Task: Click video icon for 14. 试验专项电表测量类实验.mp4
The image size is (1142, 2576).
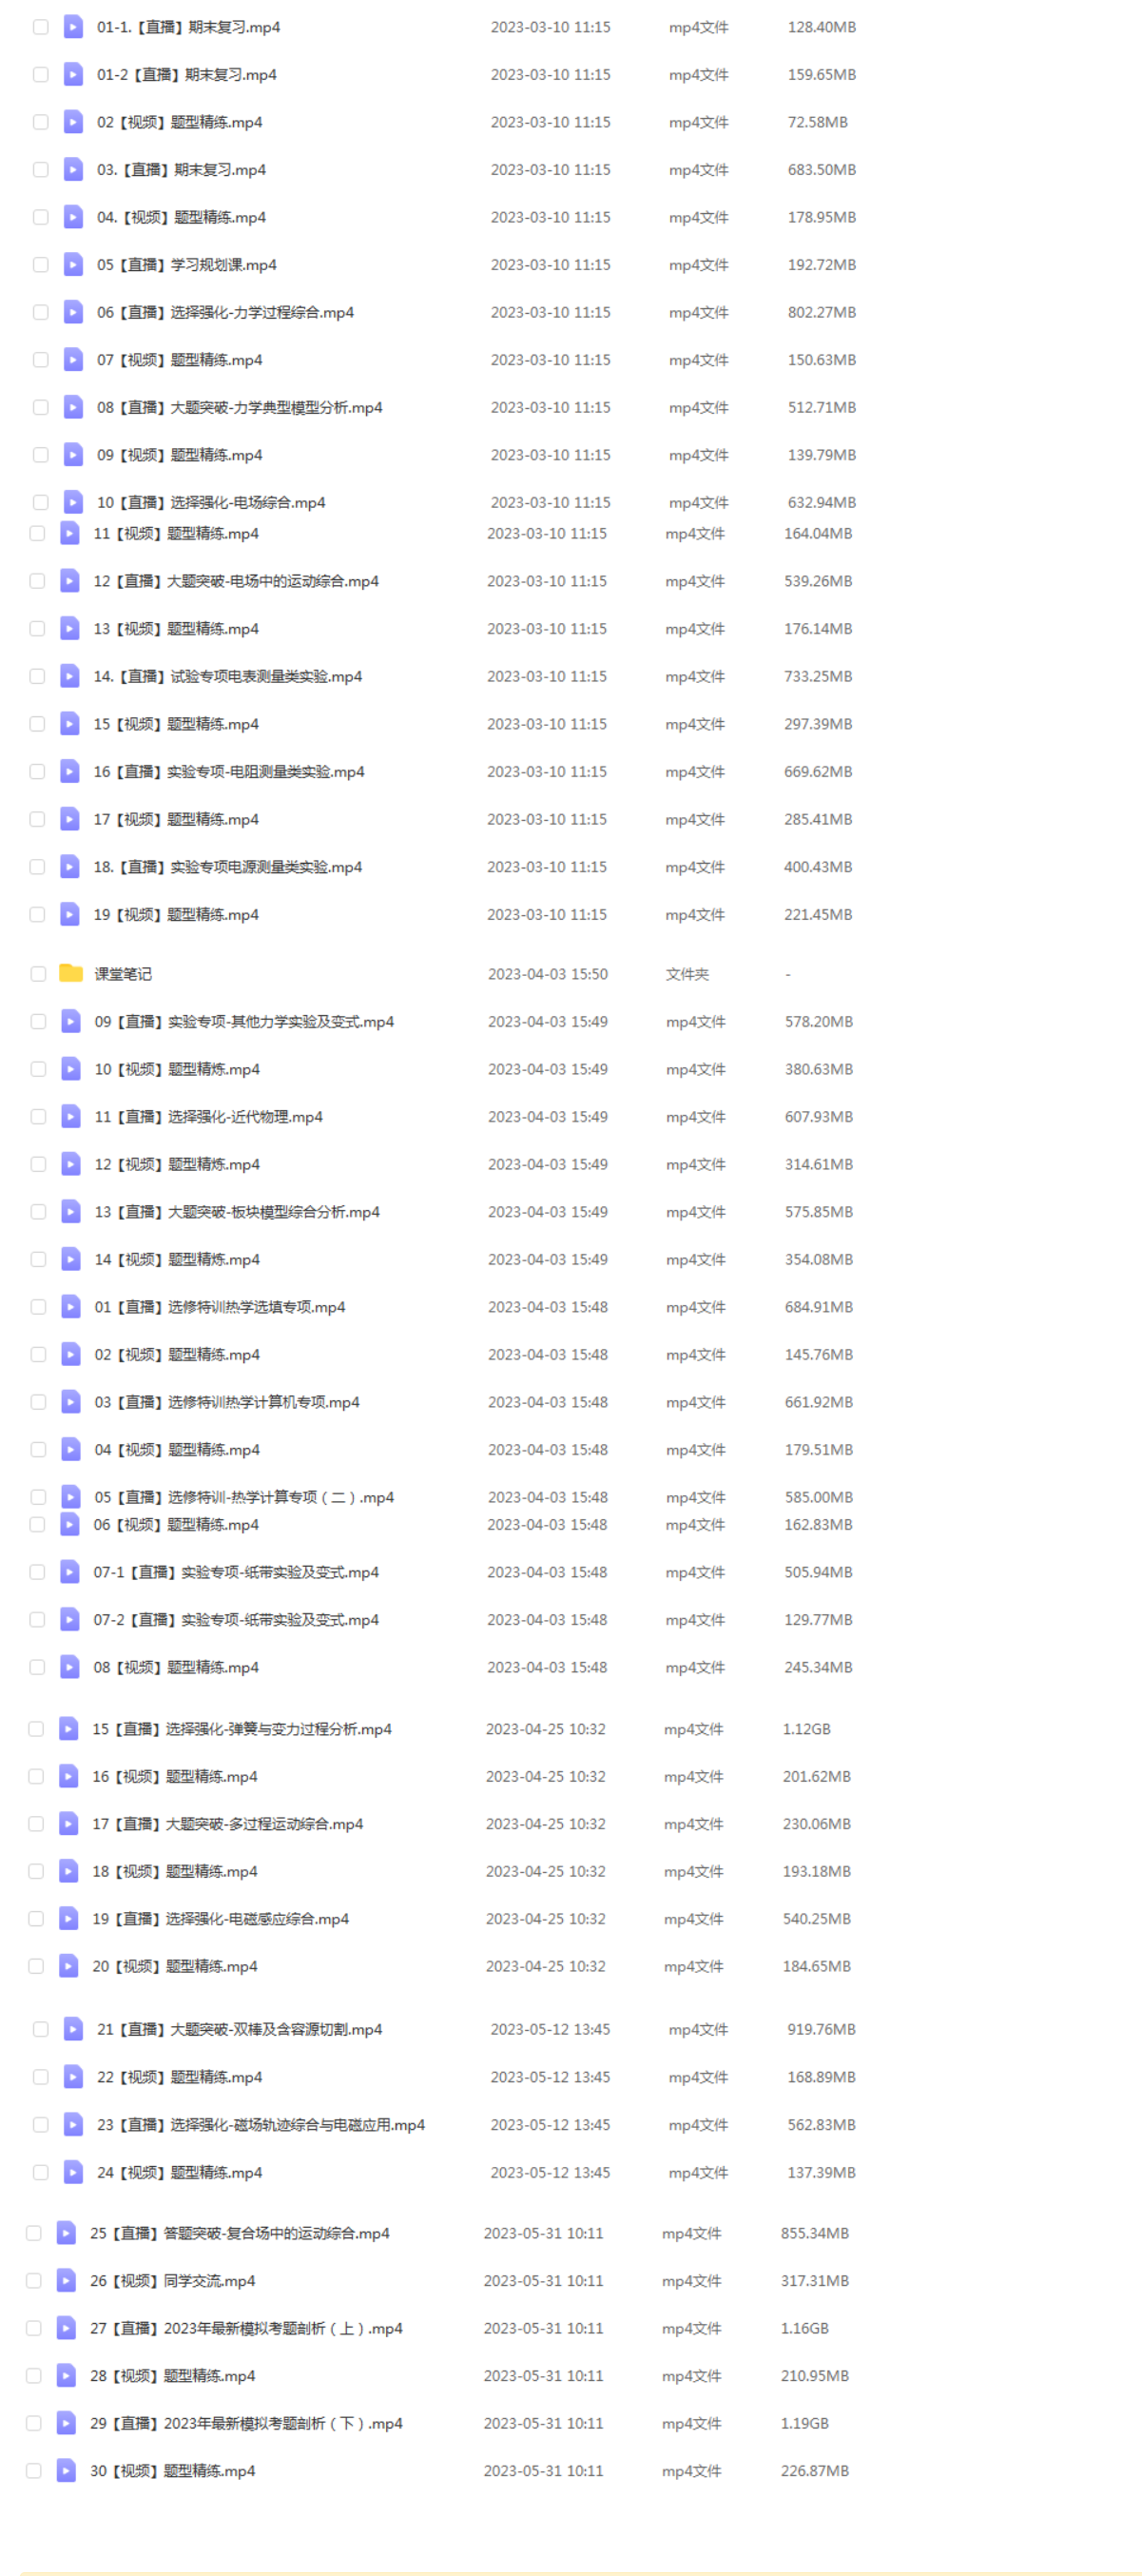Action: point(70,676)
